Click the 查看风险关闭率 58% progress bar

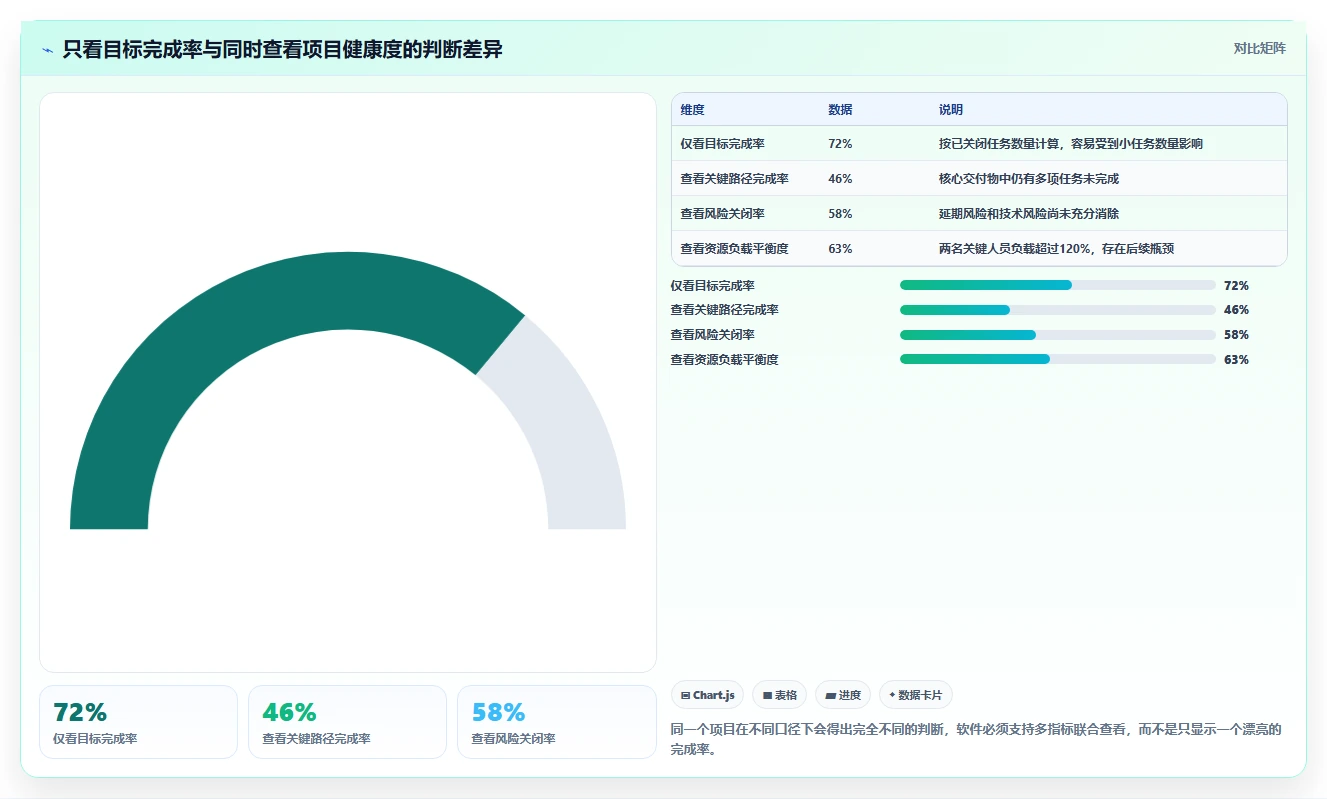[x=1058, y=335]
